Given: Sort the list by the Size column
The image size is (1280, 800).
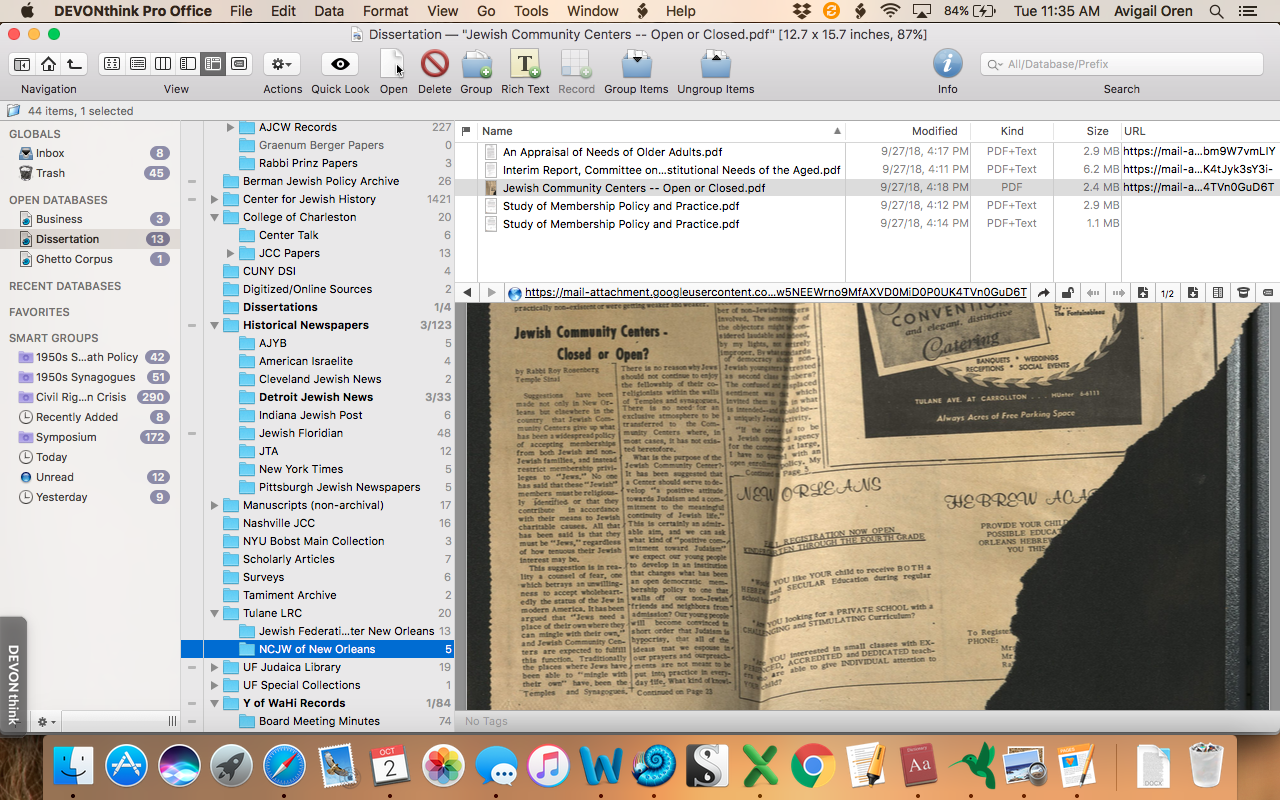Looking at the screenshot, I should [1086, 131].
